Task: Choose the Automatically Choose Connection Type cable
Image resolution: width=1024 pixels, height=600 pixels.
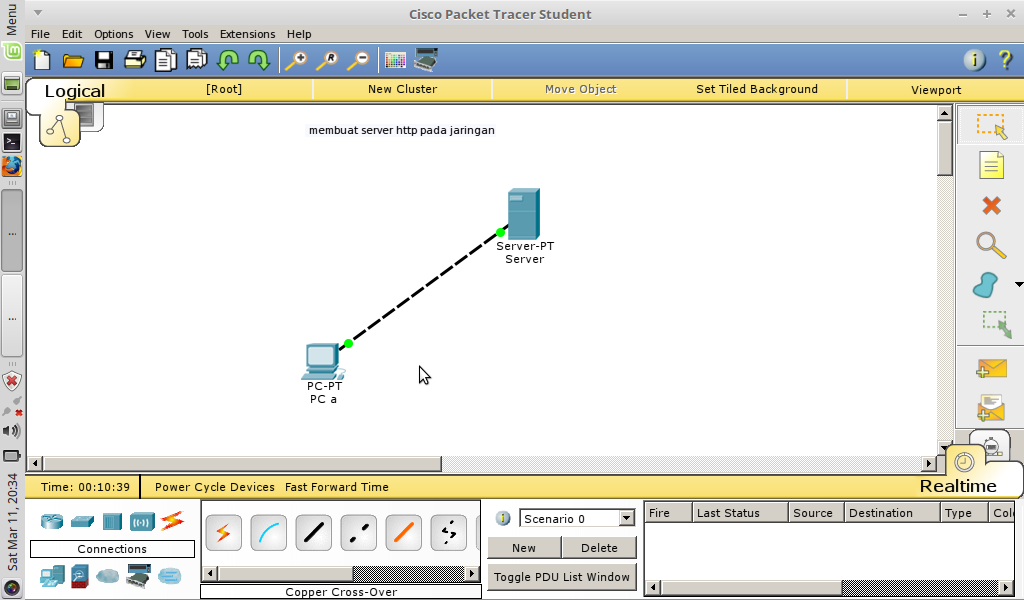Action: 224,532
